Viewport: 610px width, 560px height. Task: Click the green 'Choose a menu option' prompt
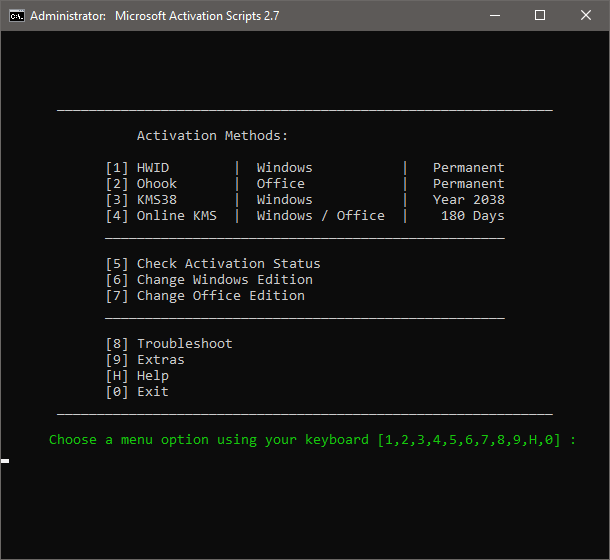click(312, 440)
